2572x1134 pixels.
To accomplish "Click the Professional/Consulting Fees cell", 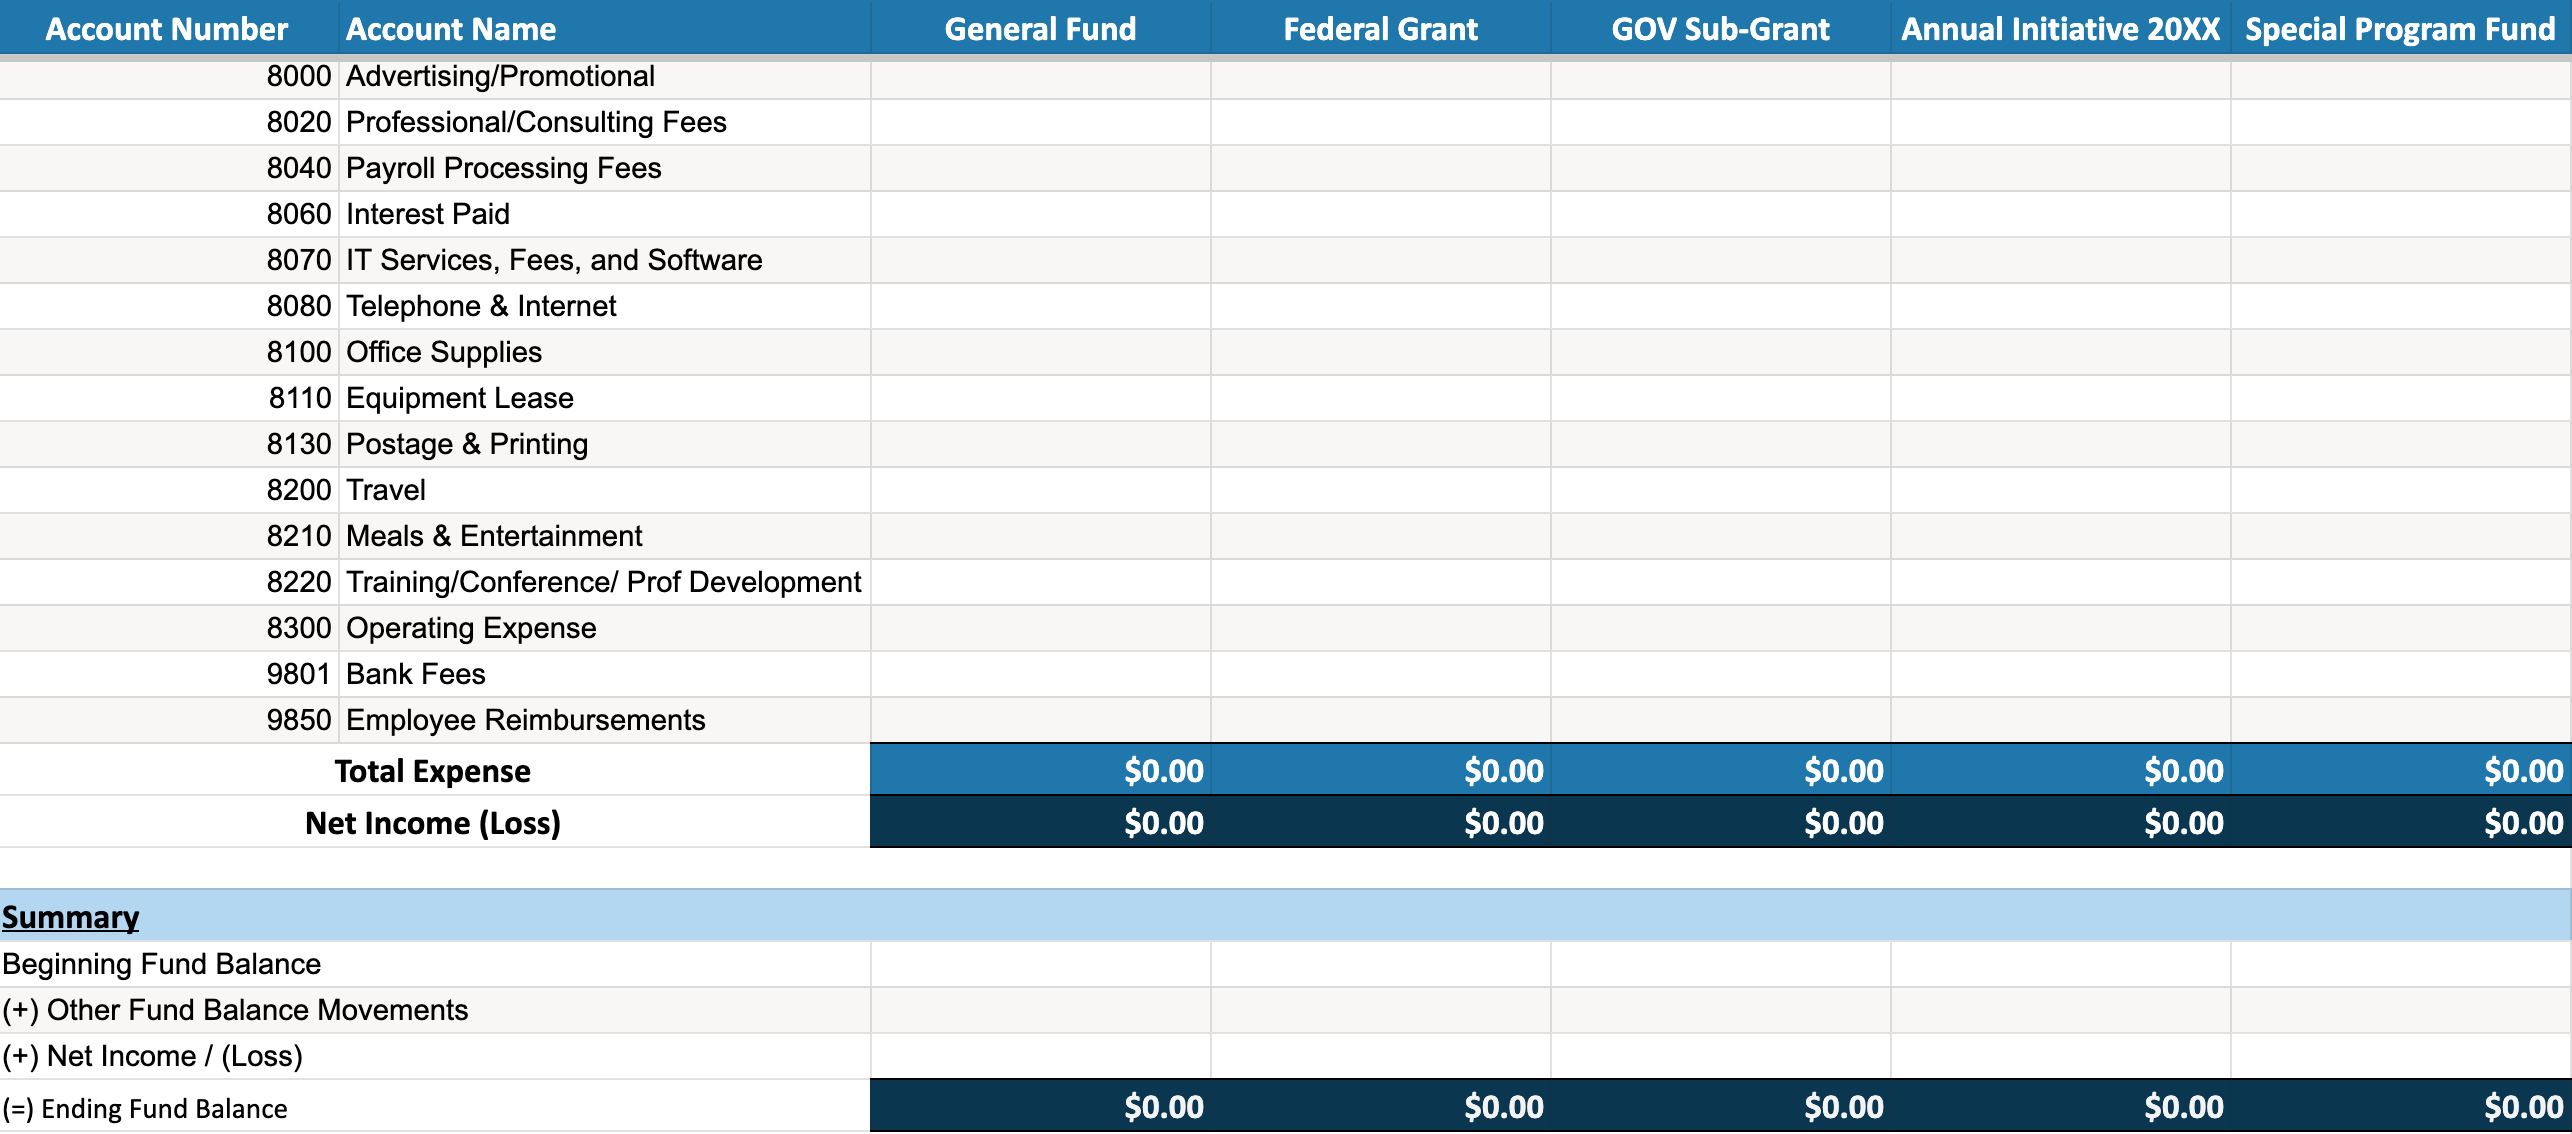I will pos(536,122).
